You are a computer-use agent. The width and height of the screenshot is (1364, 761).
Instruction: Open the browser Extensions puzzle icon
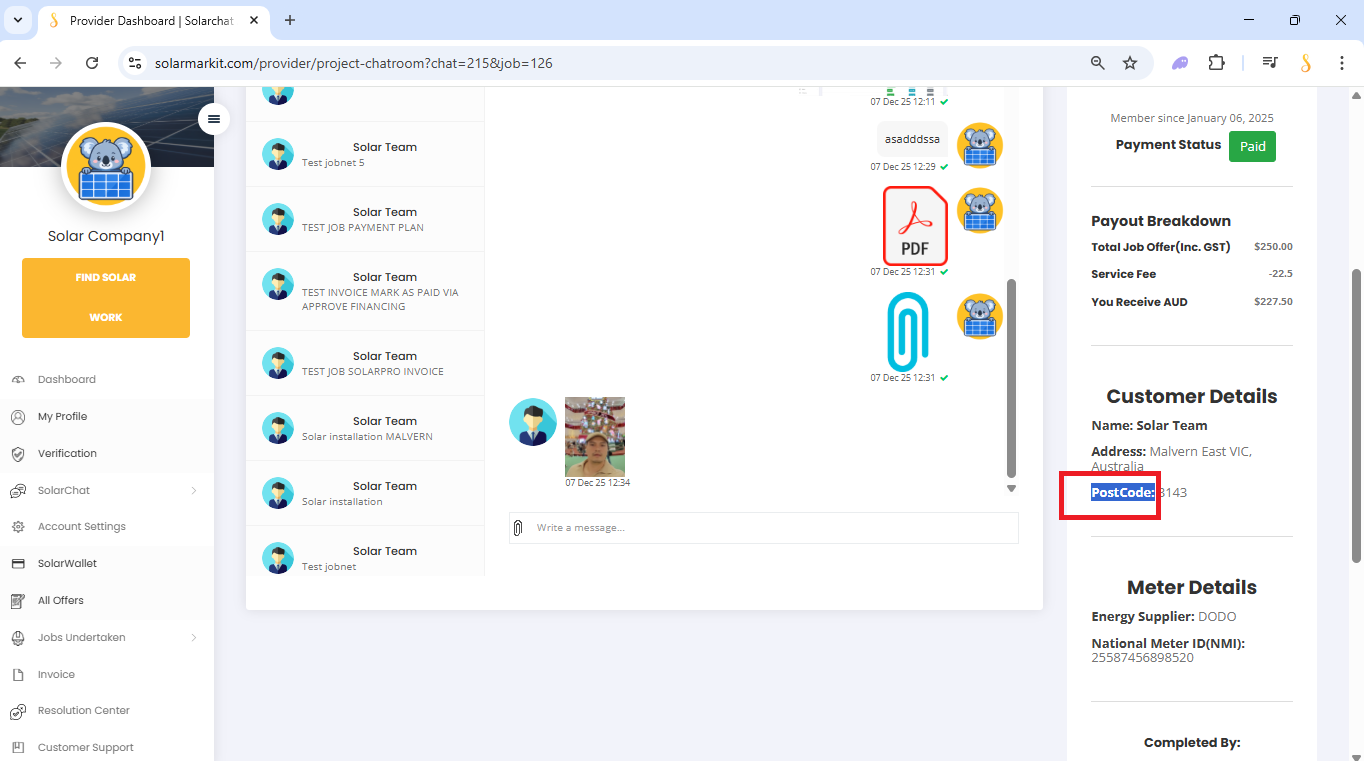(1216, 63)
